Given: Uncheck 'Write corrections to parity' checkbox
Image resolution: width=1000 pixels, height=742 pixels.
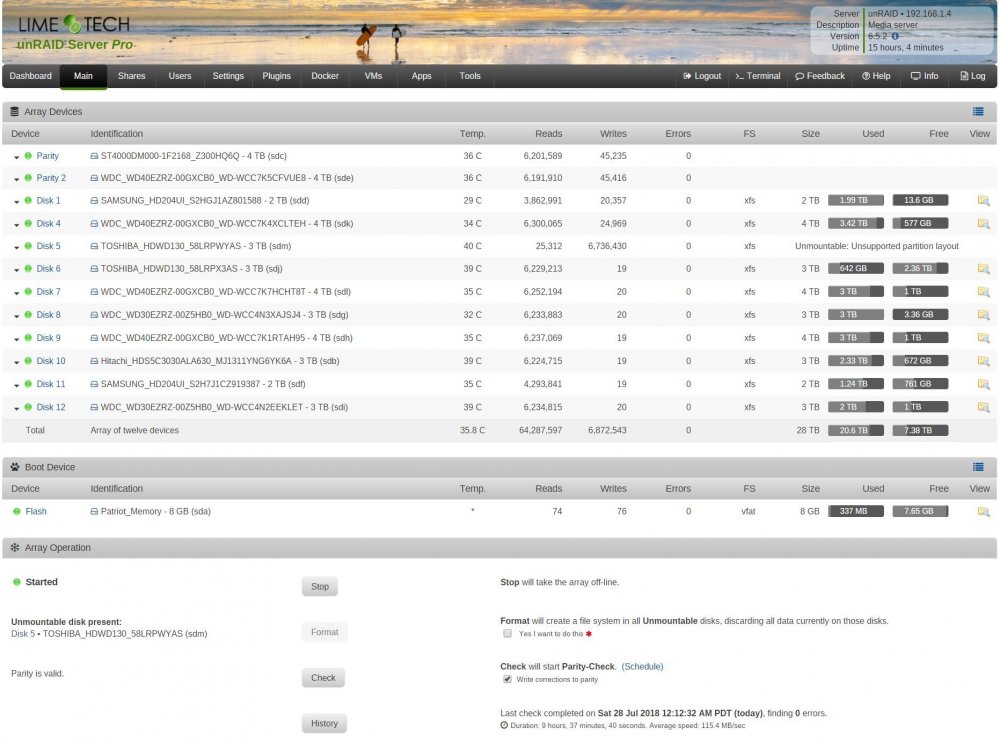Looking at the screenshot, I should click(x=507, y=679).
